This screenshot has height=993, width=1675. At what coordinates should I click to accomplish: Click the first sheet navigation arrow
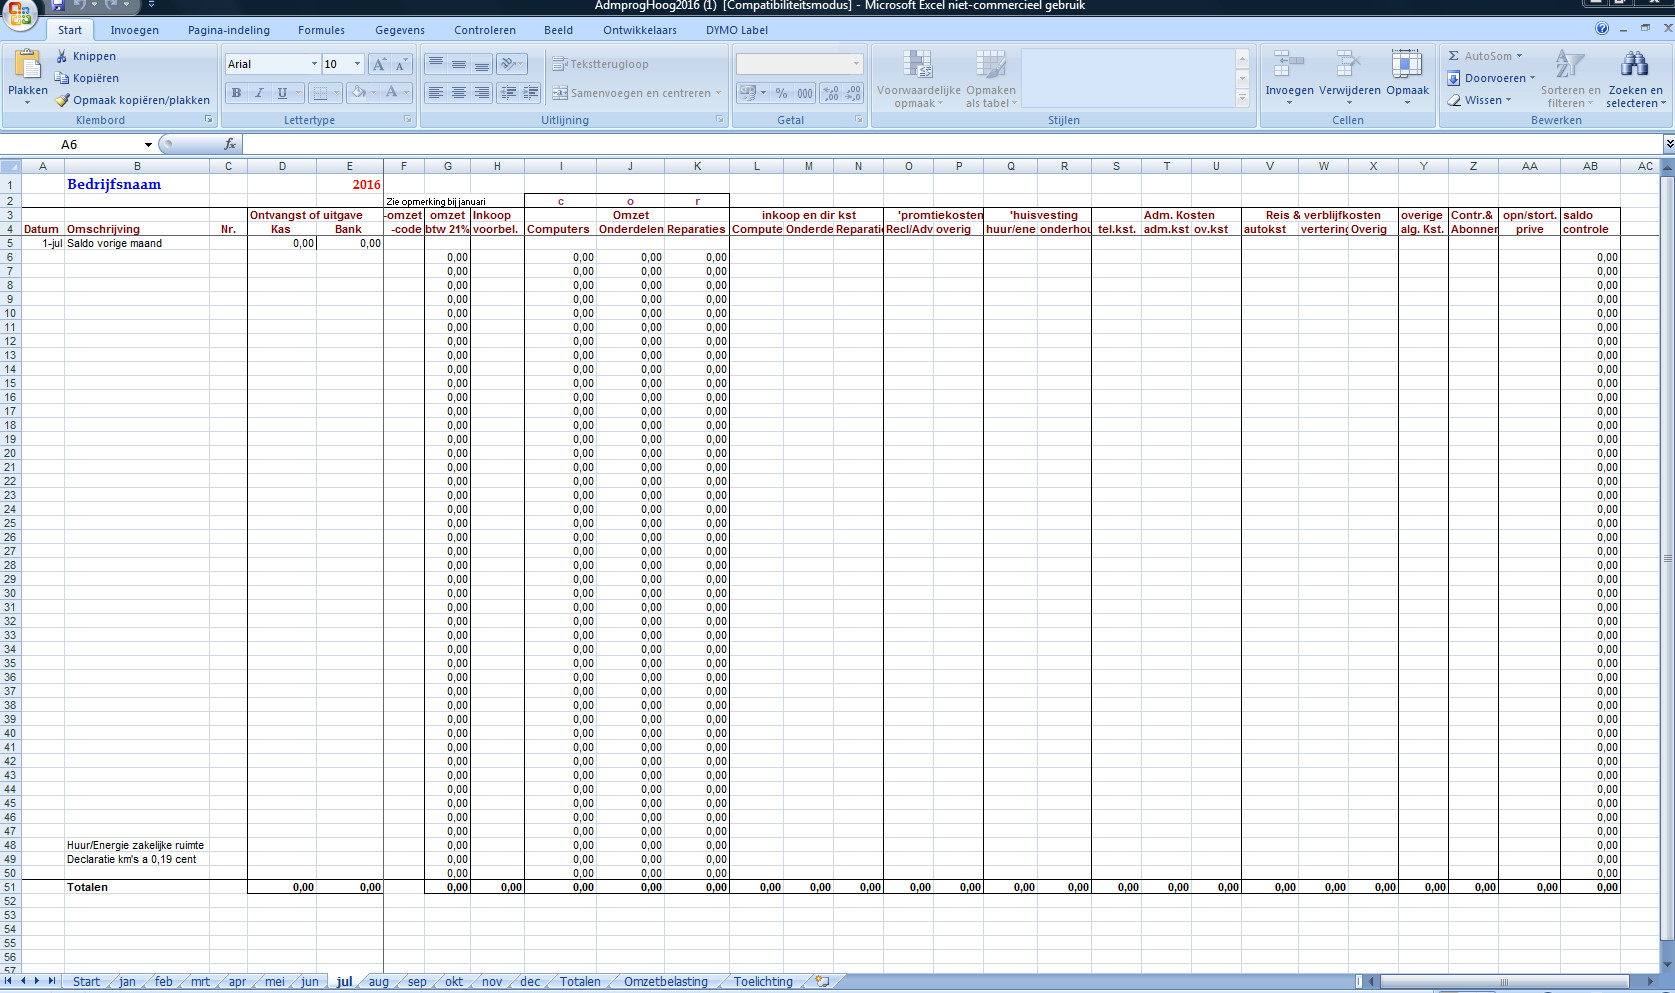[x=9, y=981]
